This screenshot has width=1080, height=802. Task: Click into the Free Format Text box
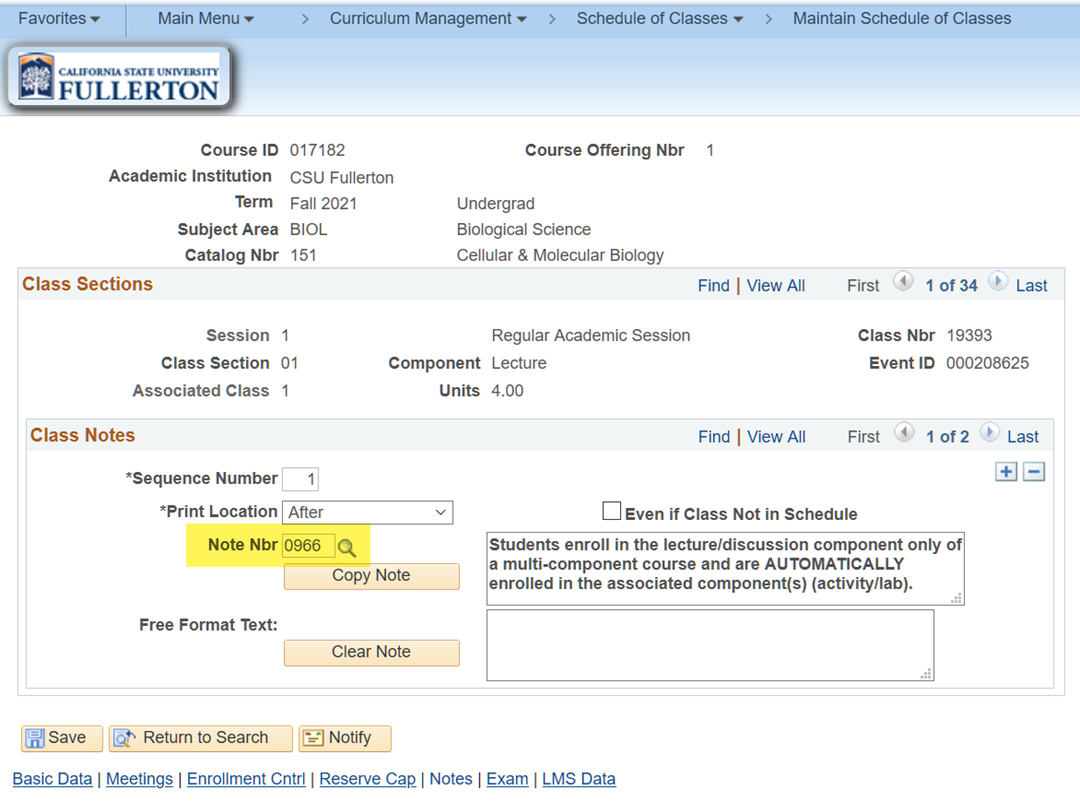coord(709,645)
